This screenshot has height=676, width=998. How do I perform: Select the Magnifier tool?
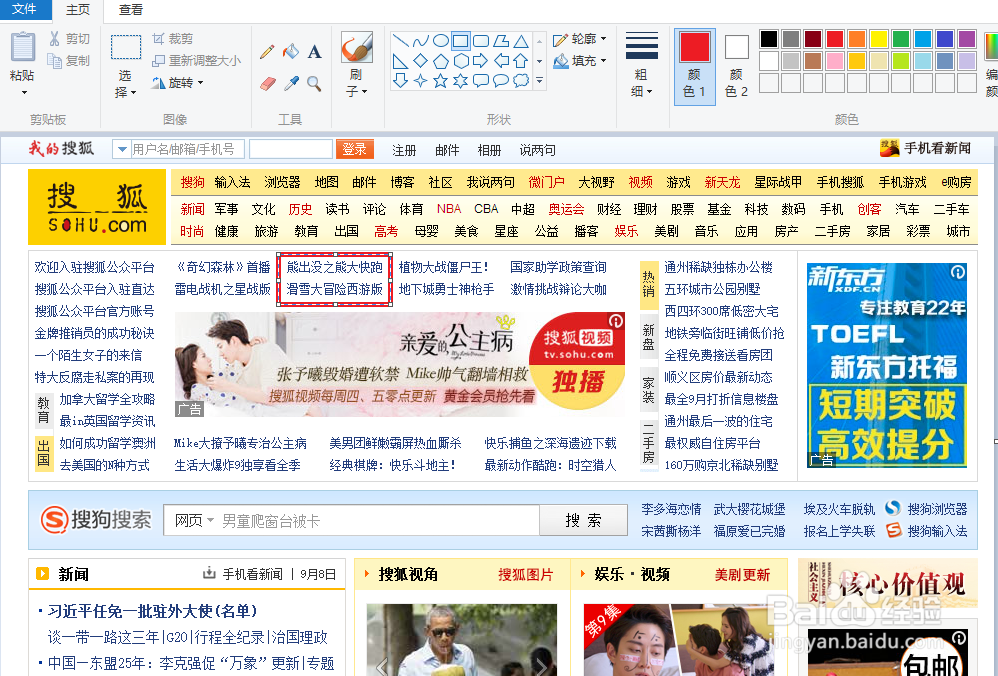(x=314, y=83)
